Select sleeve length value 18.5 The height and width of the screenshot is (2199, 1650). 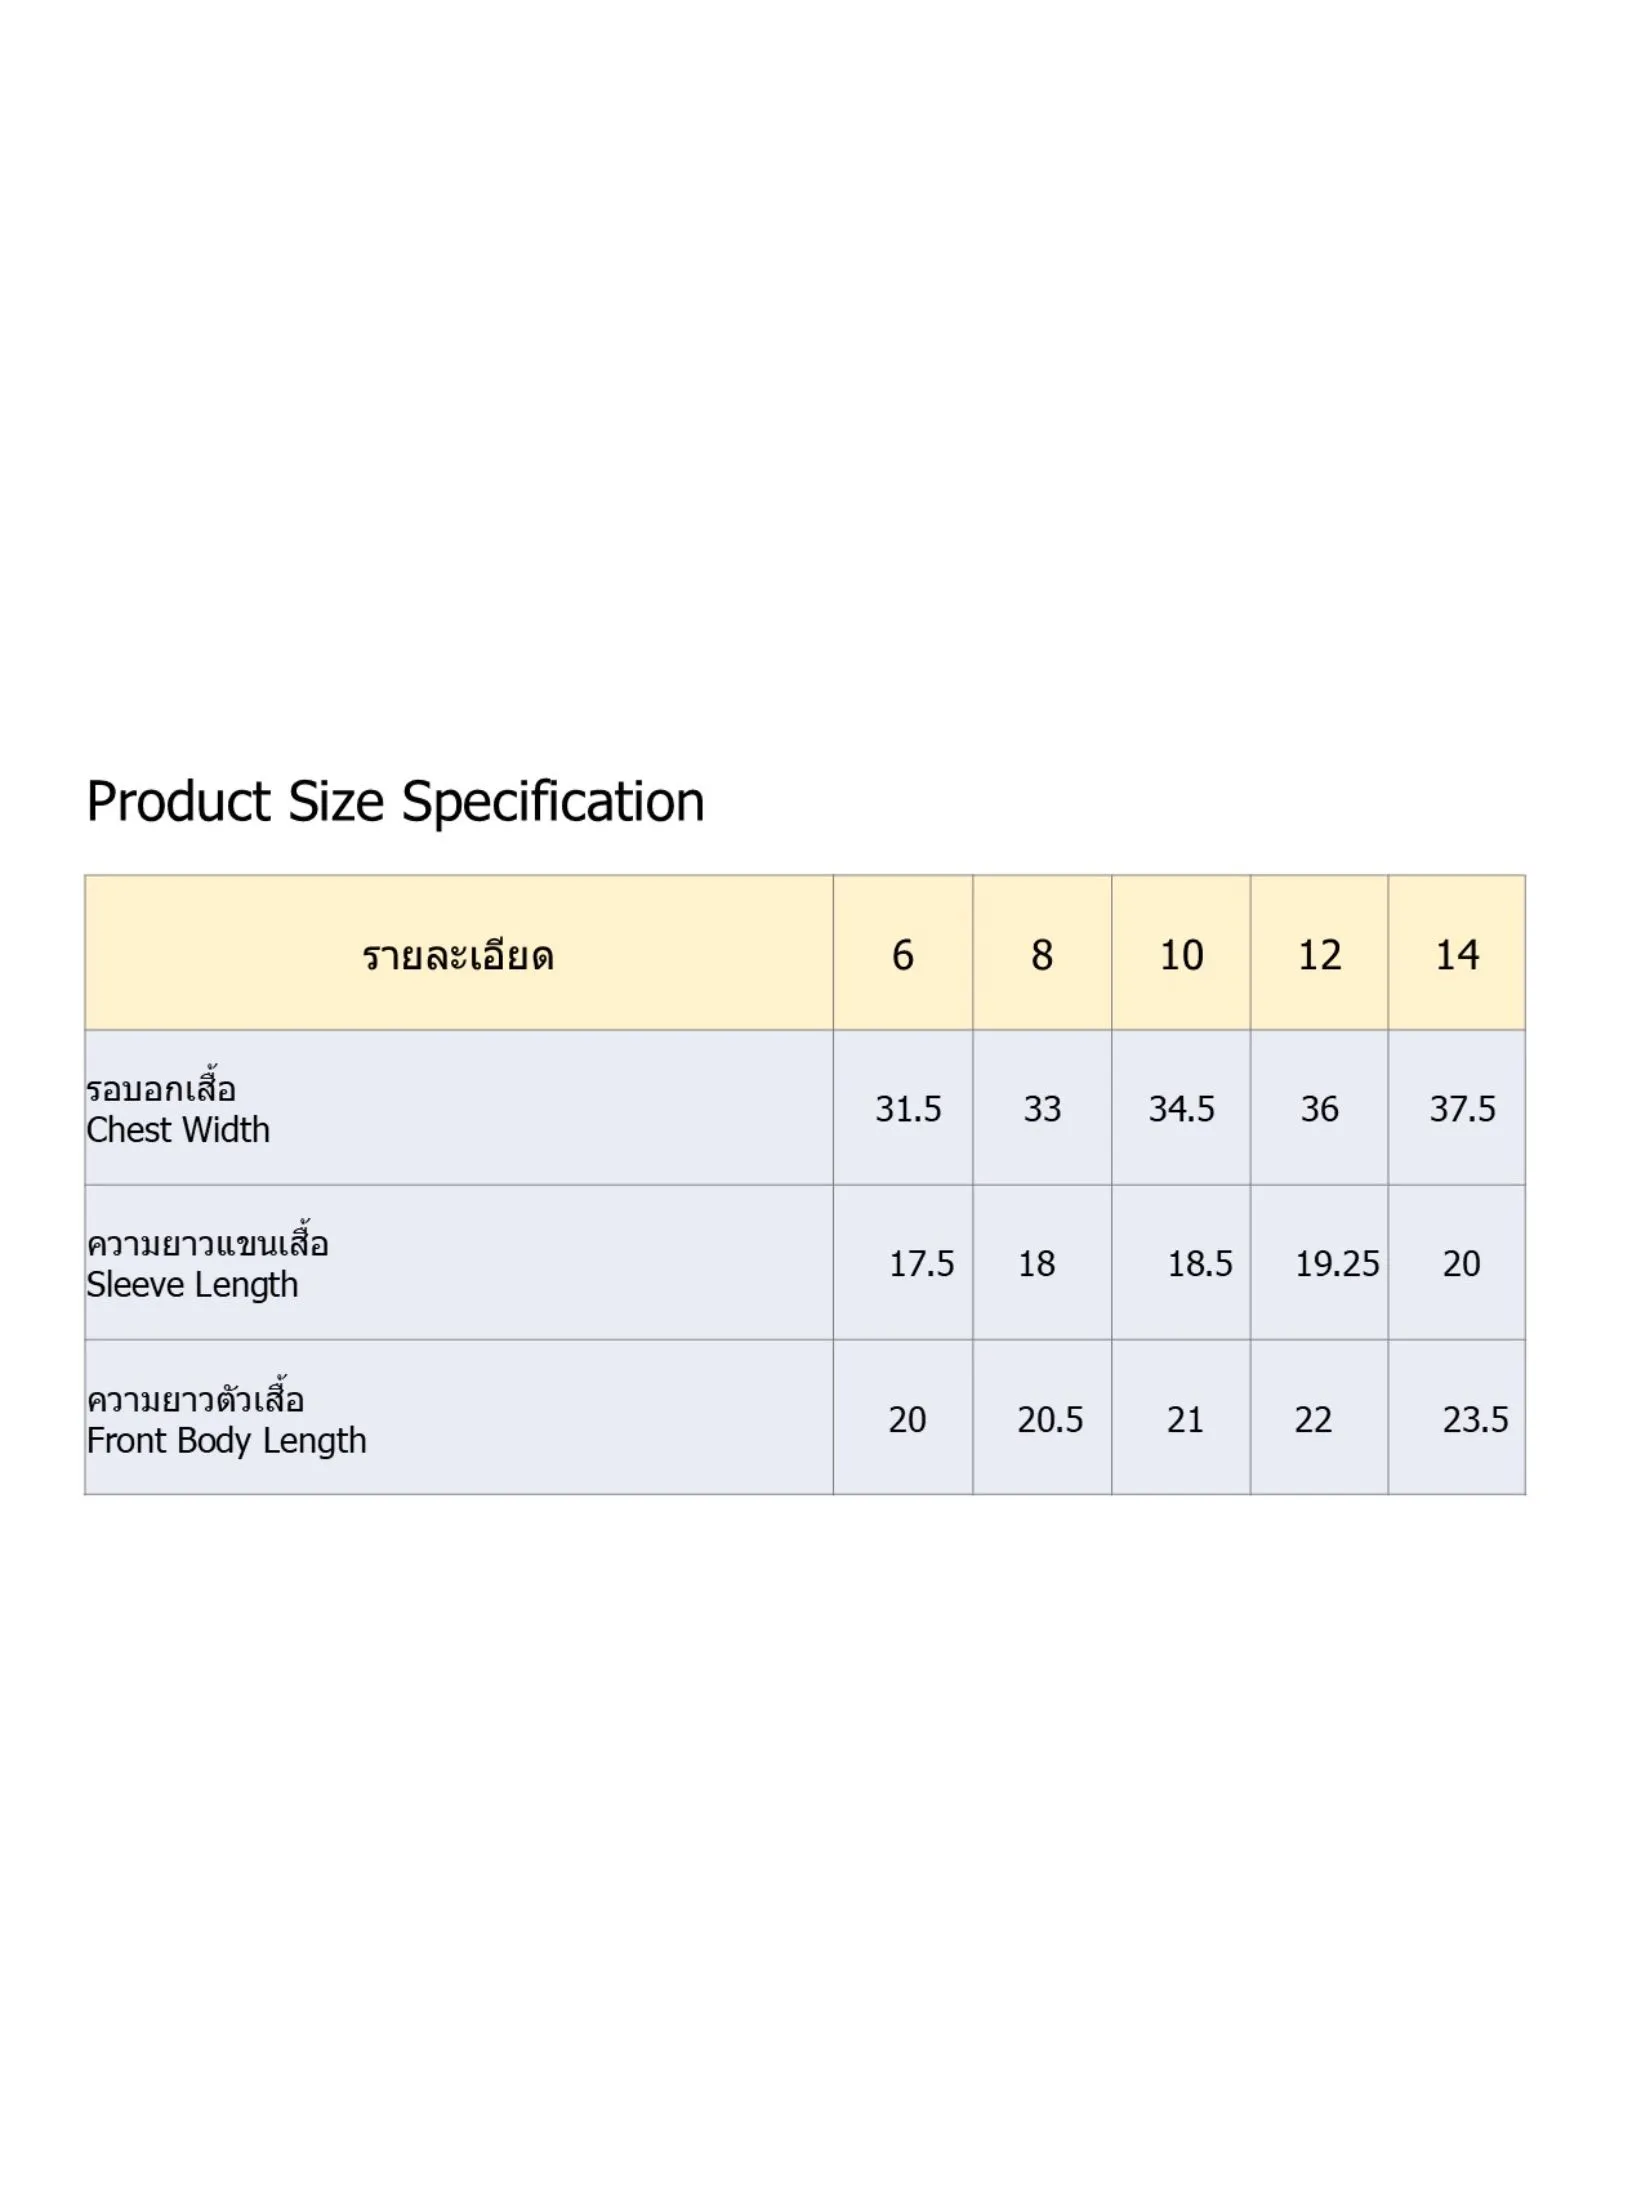tap(1200, 1264)
